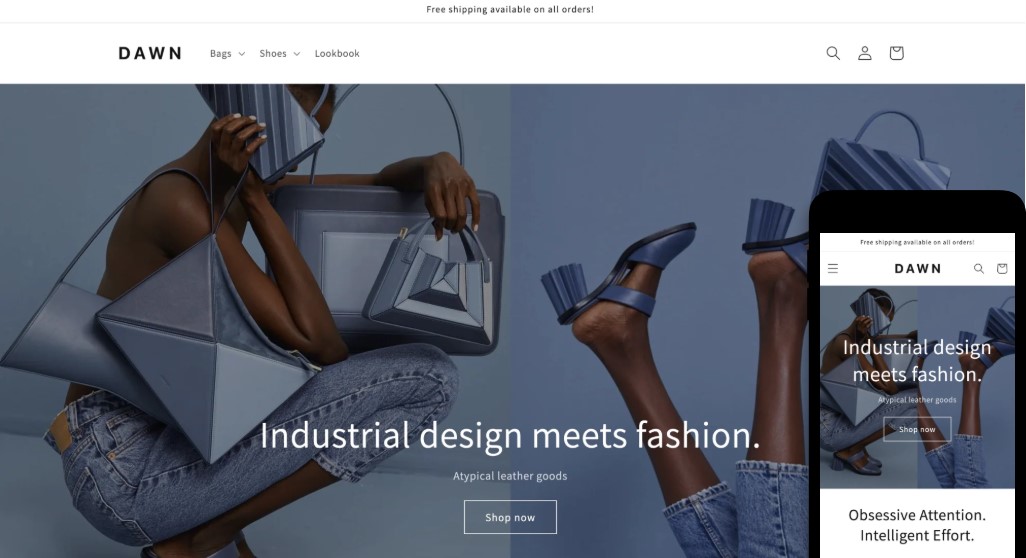Open the desktop search magnifier icon
1026x558 pixels.
(833, 53)
